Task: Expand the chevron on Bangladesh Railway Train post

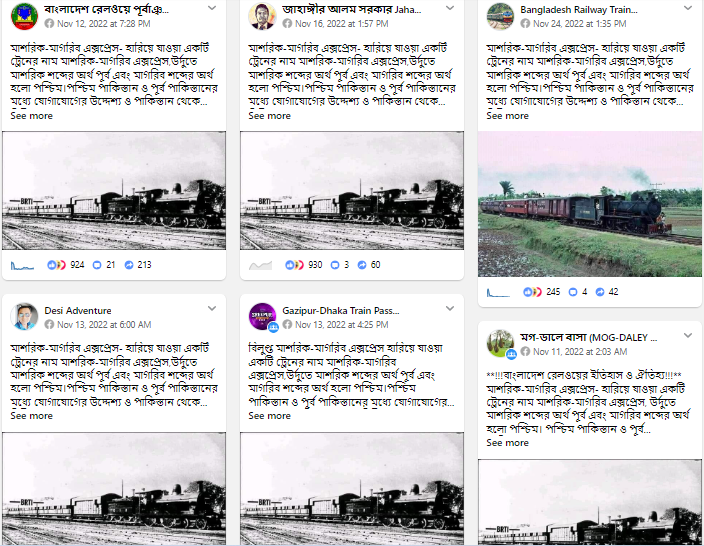Action: 688,8
